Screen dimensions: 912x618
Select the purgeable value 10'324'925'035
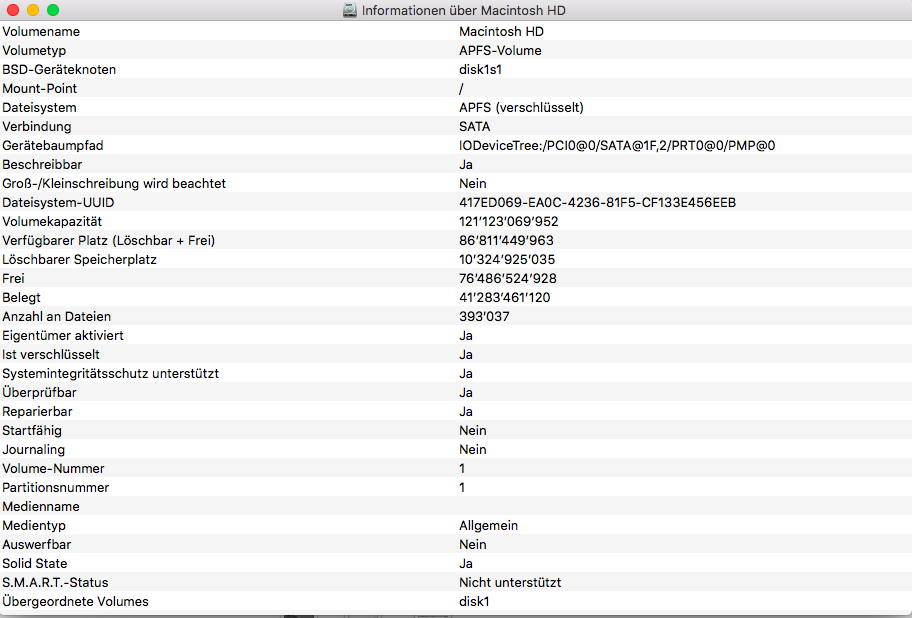507,259
